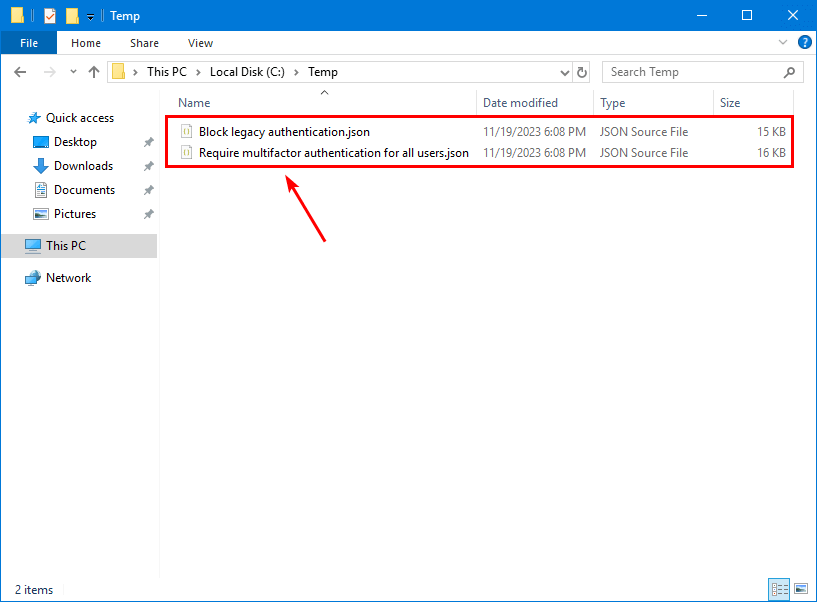Click the Require multifactor authentication file icon
The image size is (817, 602).
[x=186, y=152]
